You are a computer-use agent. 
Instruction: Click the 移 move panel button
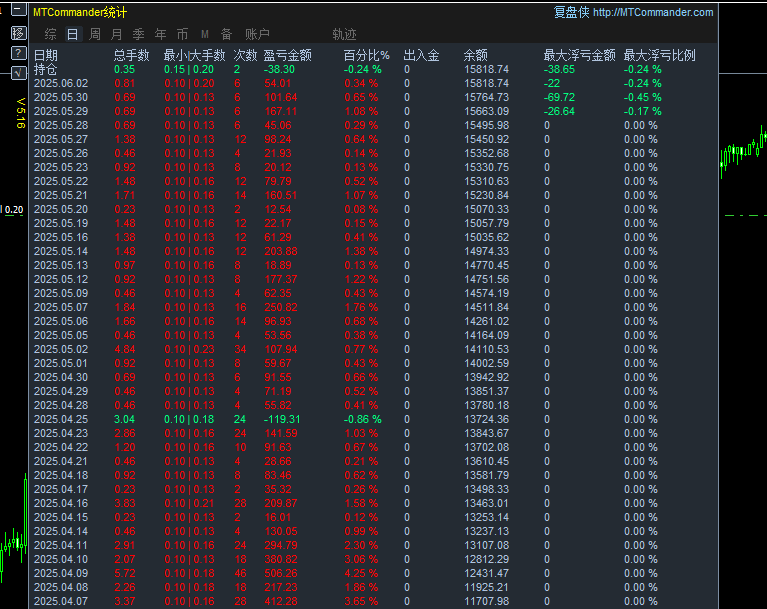19,33
